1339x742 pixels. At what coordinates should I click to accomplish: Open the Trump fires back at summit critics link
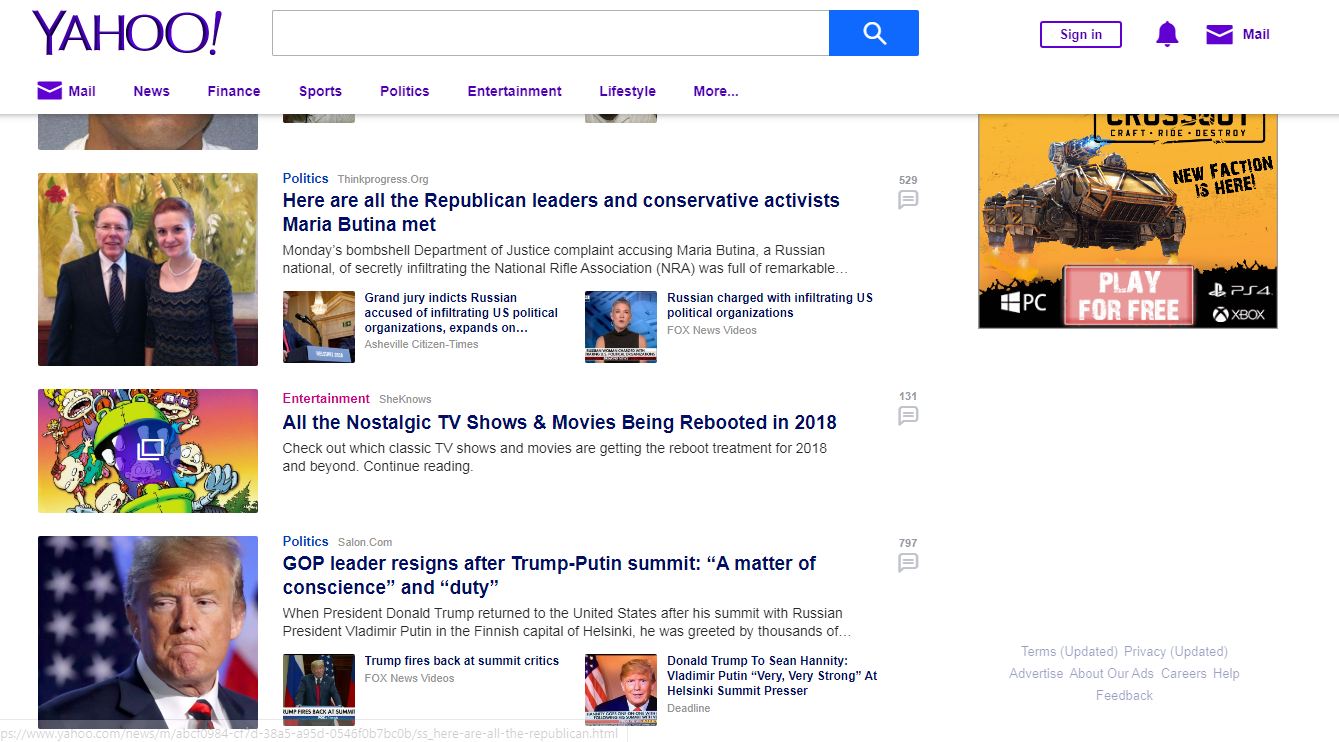click(x=462, y=661)
